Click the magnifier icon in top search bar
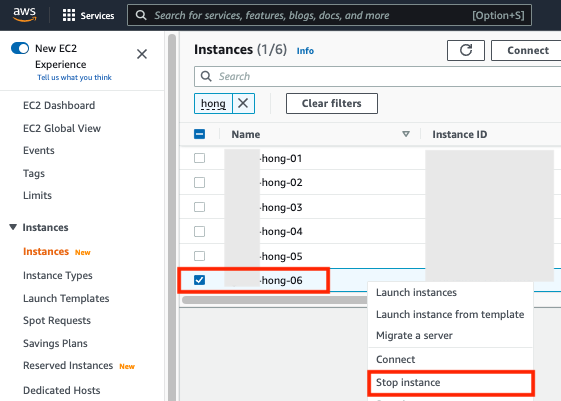 click(141, 15)
